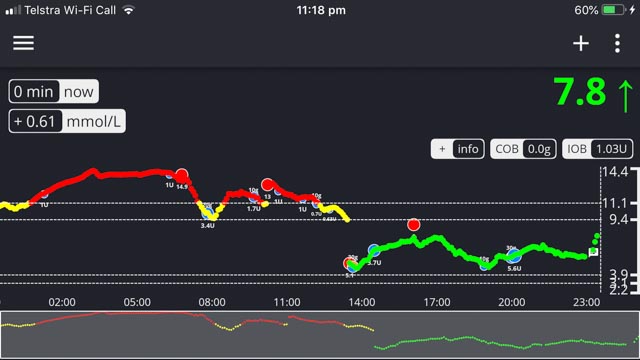Tap the 14:00 time axis label
640x360 pixels.
362,302
